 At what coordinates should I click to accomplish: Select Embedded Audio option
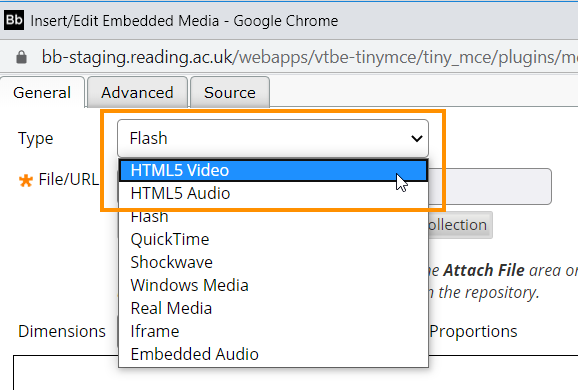pyautogui.click(x=273, y=354)
